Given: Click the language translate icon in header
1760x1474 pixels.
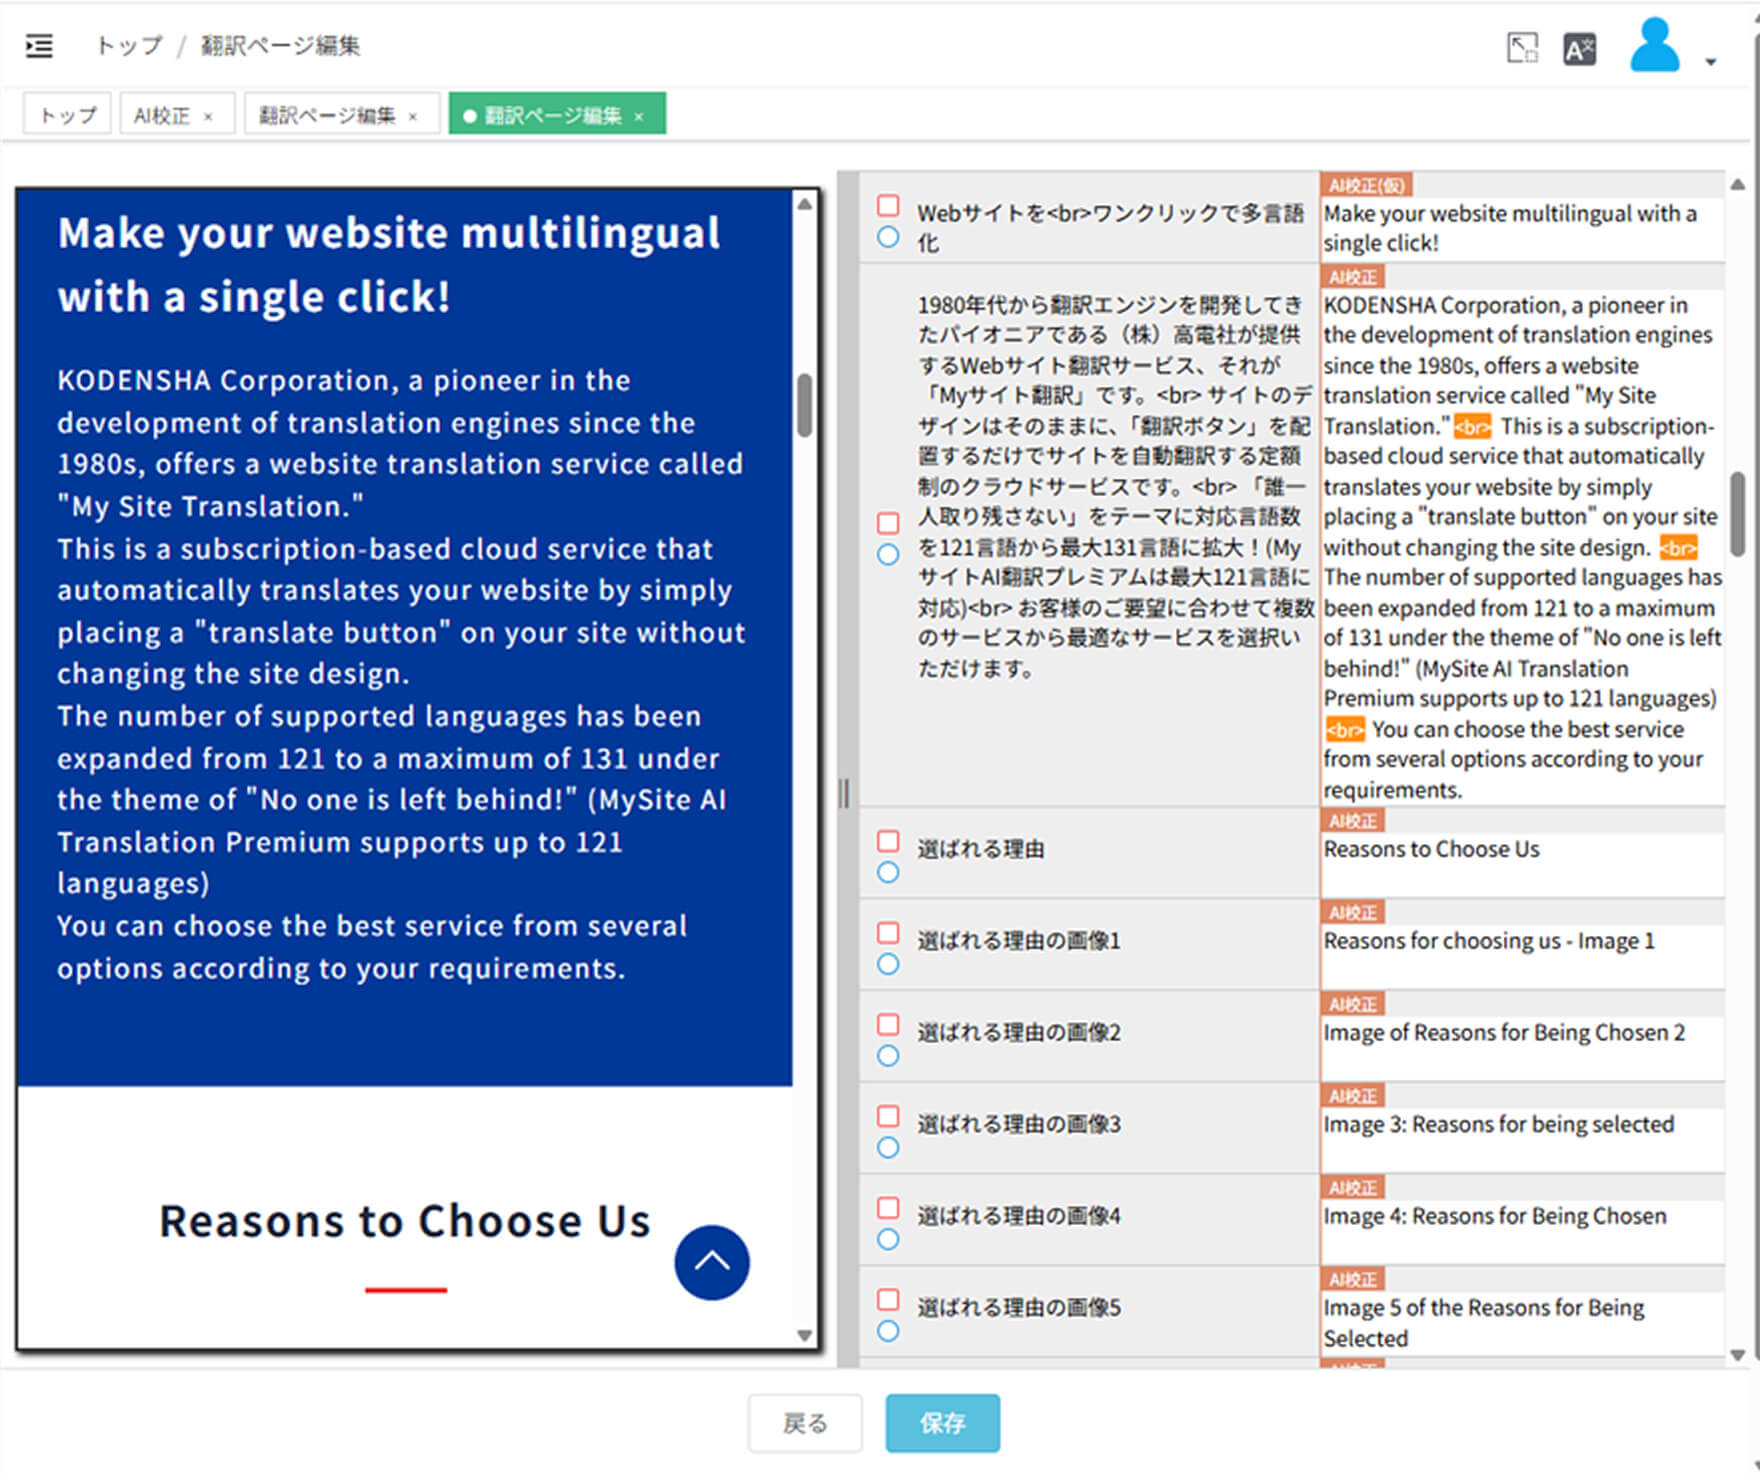Looking at the screenshot, I should pyautogui.click(x=1579, y=49).
